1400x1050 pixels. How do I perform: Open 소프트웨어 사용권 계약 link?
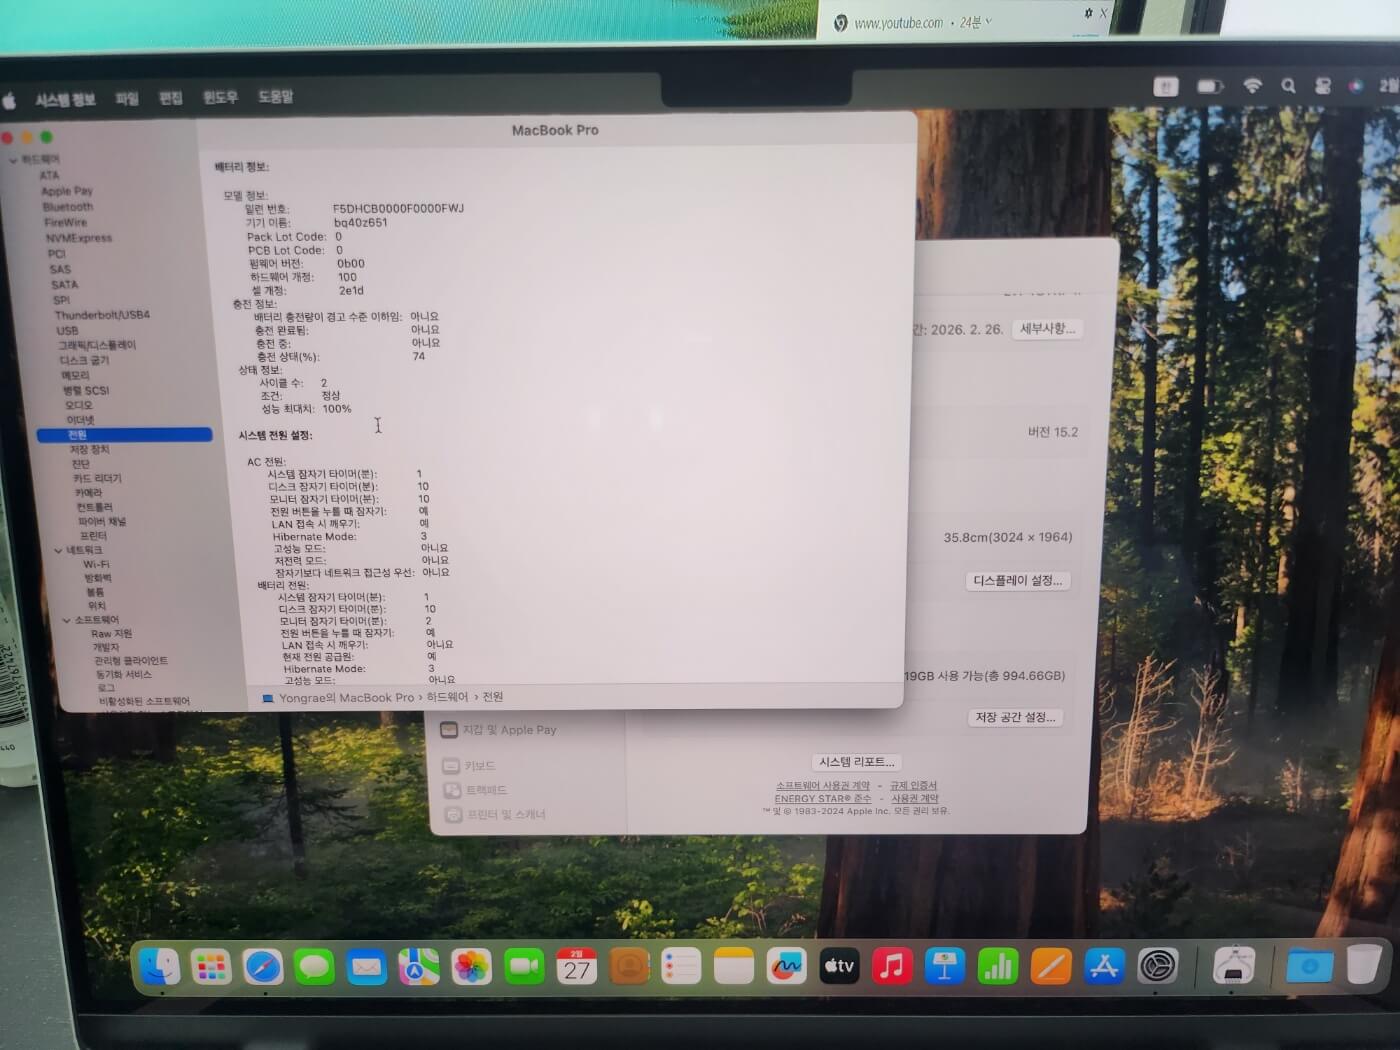(x=823, y=786)
